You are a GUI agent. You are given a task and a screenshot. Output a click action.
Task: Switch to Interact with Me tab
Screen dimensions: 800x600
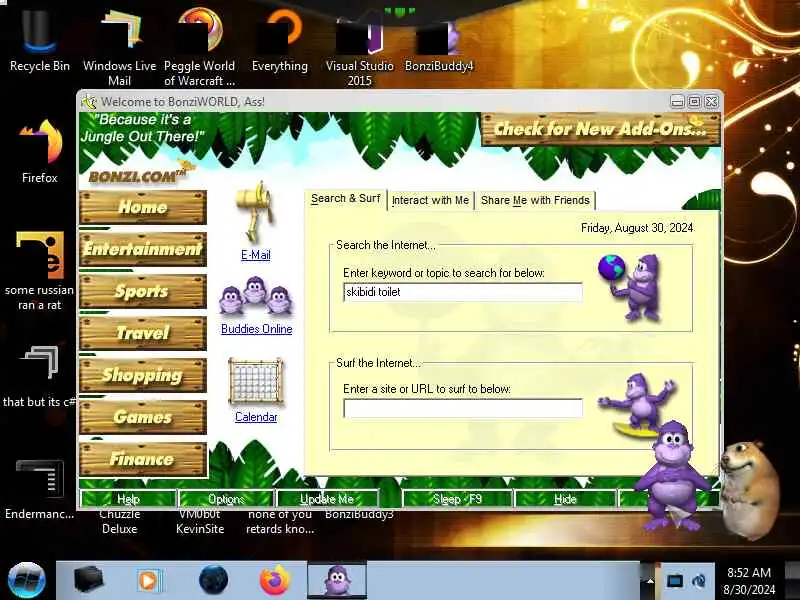pyautogui.click(x=431, y=200)
